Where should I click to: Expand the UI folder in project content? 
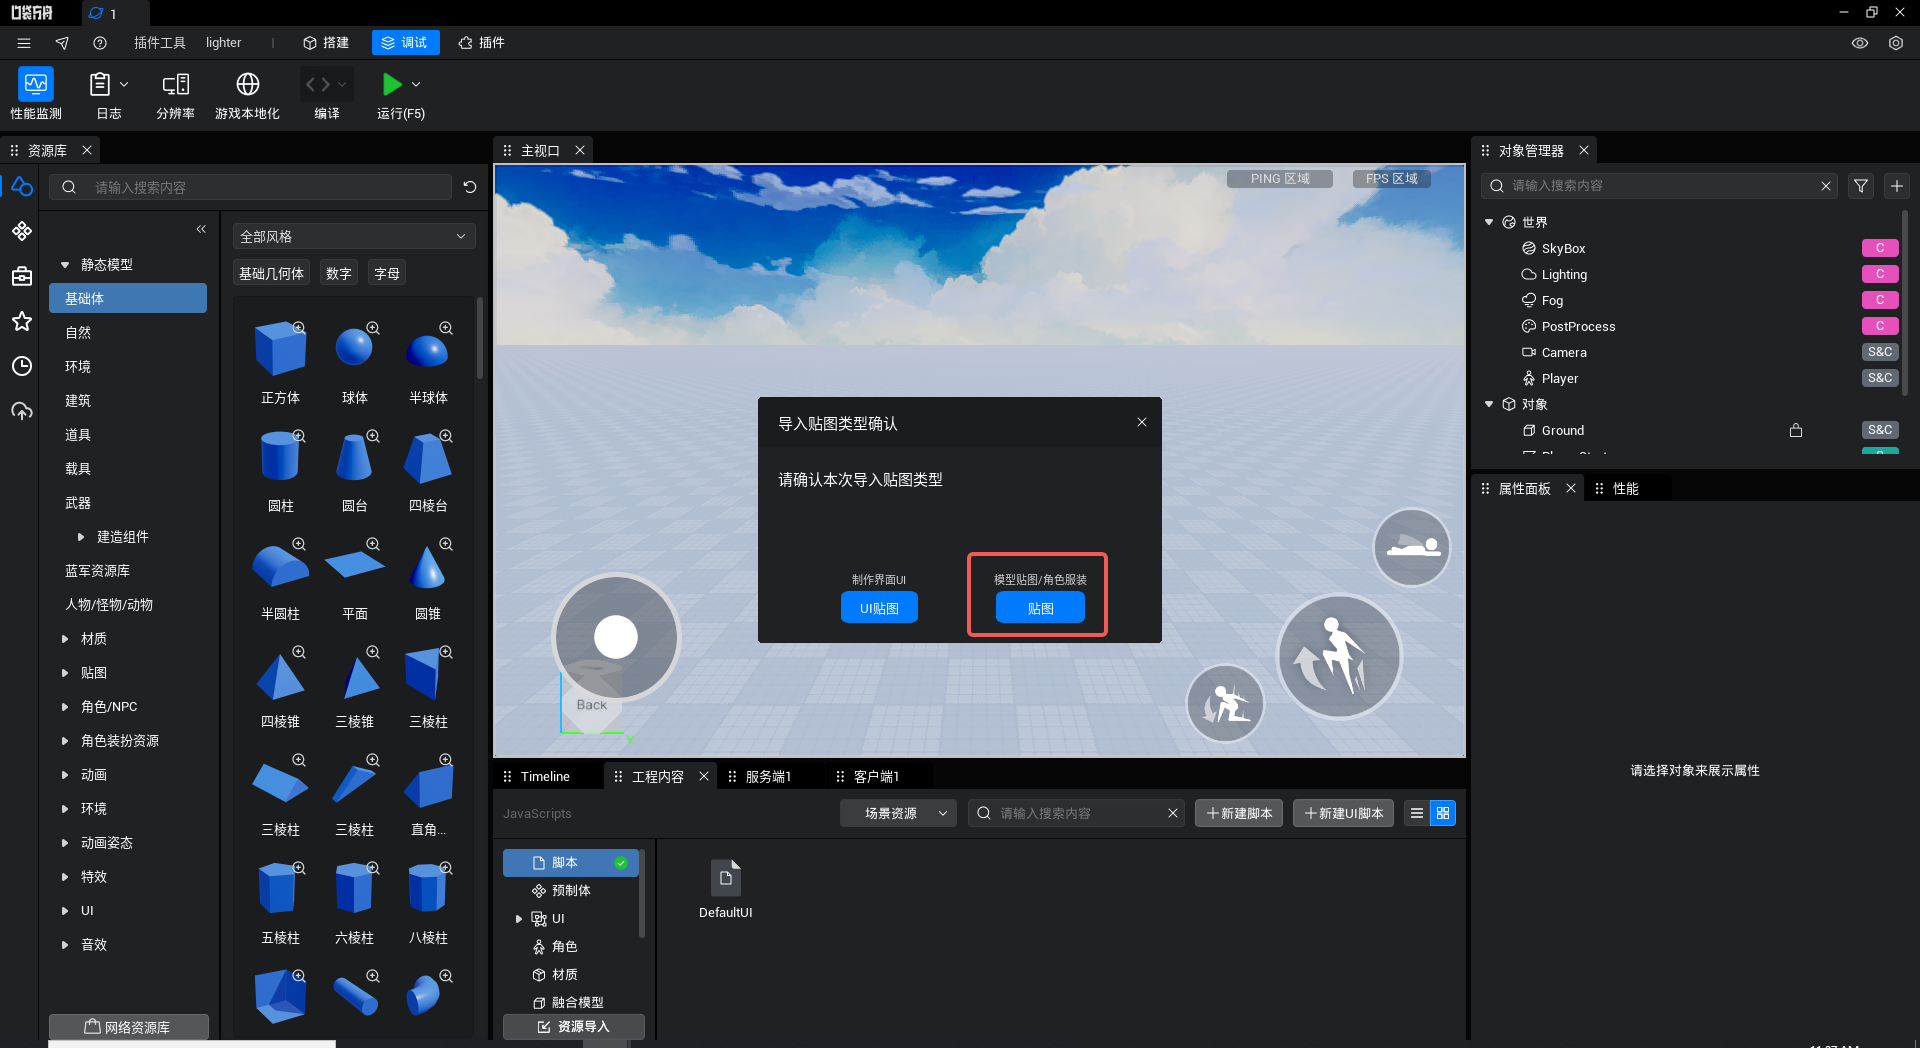click(518, 918)
